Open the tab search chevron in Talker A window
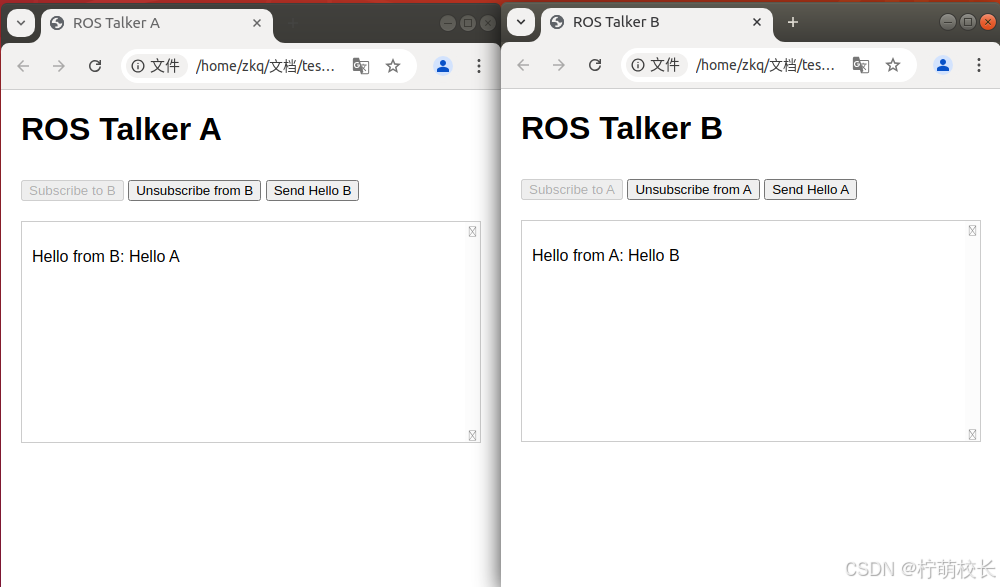 point(21,22)
